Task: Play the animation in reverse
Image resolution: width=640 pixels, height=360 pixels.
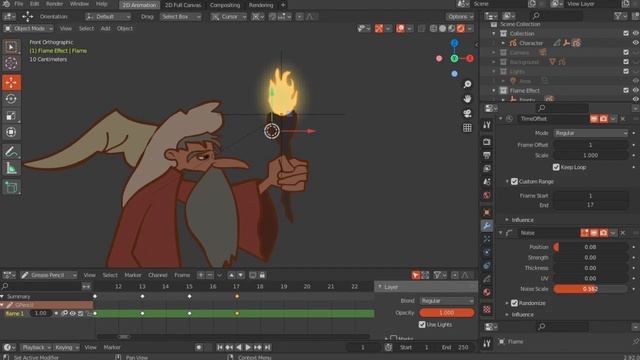Action: click(x=239, y=347)
